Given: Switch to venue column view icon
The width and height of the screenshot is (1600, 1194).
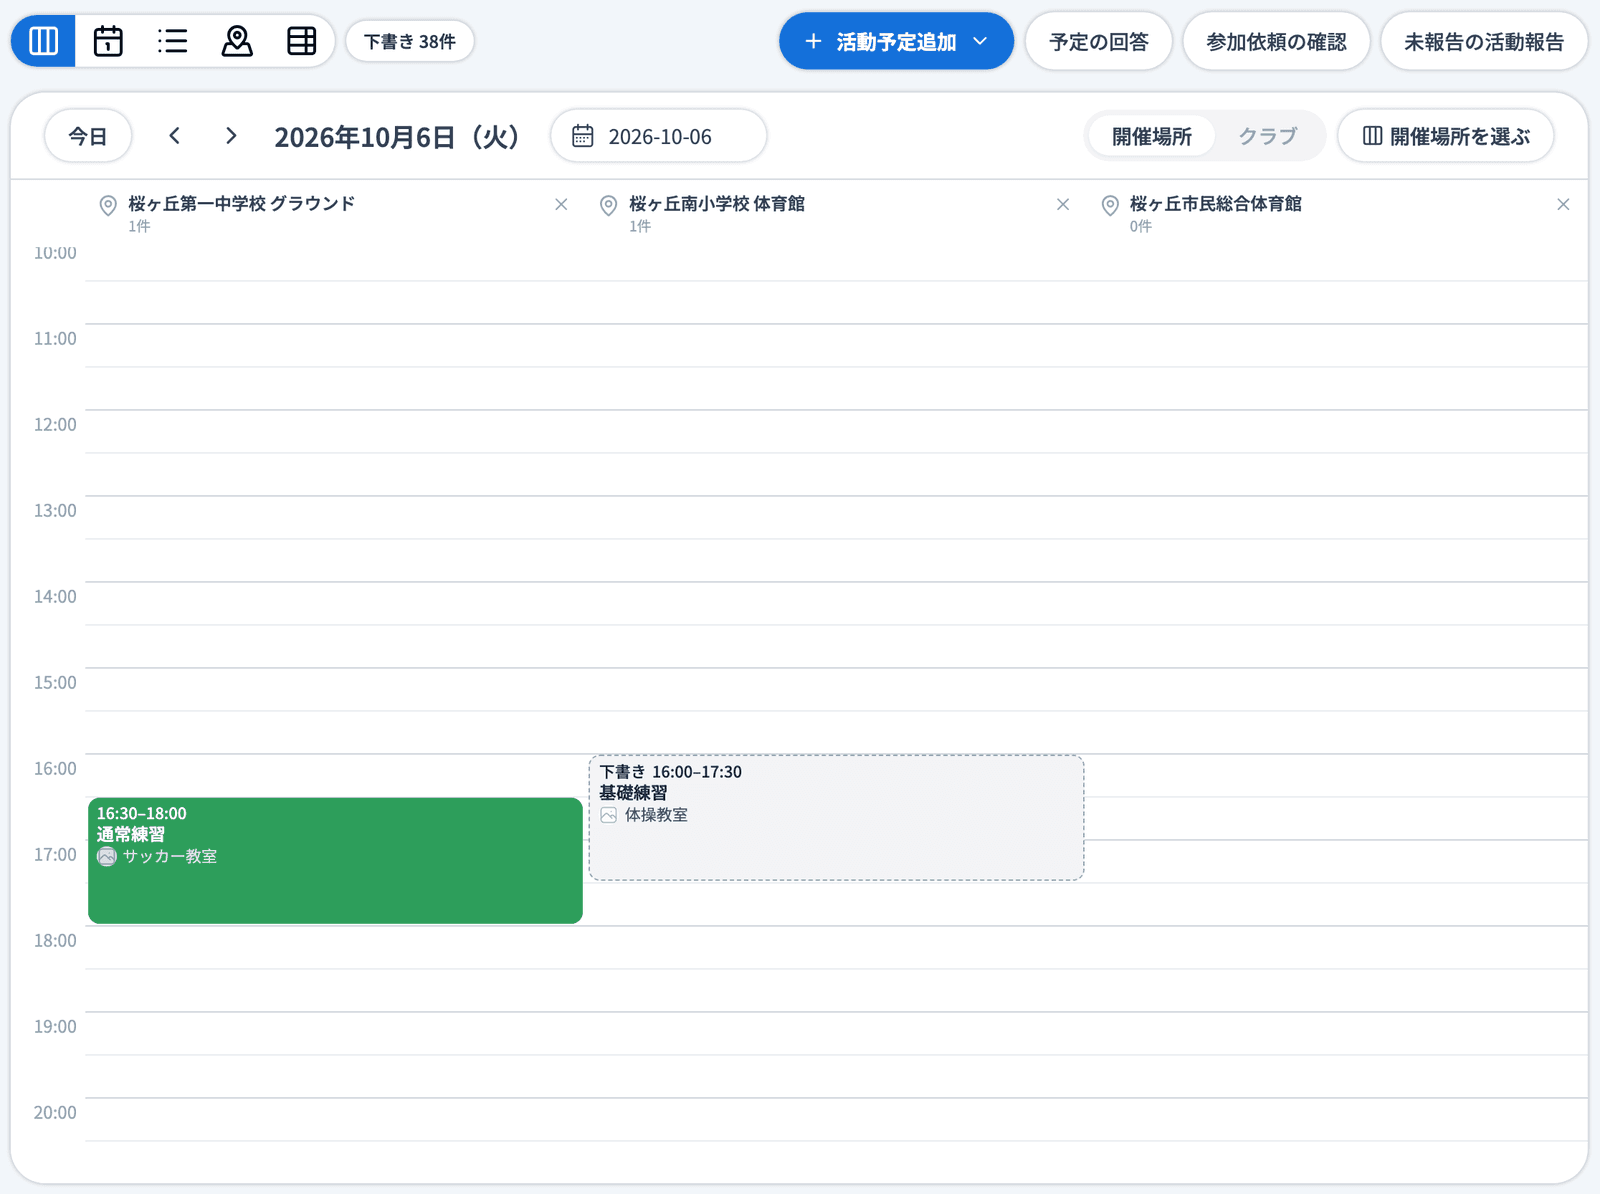Looking at the screenshot, I should (x=43, y=41).
